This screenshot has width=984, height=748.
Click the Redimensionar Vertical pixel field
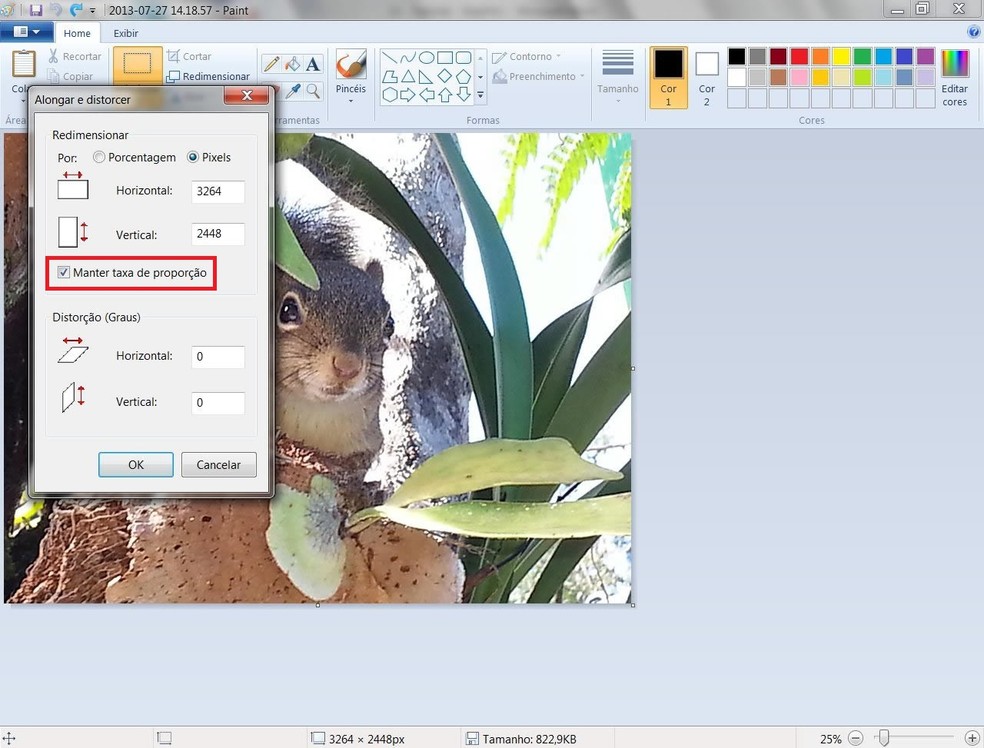217,234
